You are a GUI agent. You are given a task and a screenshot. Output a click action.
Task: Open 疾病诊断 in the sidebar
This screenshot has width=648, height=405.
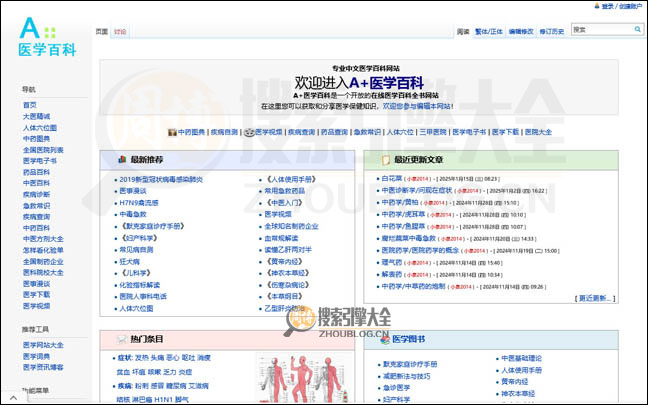point(36,194)
